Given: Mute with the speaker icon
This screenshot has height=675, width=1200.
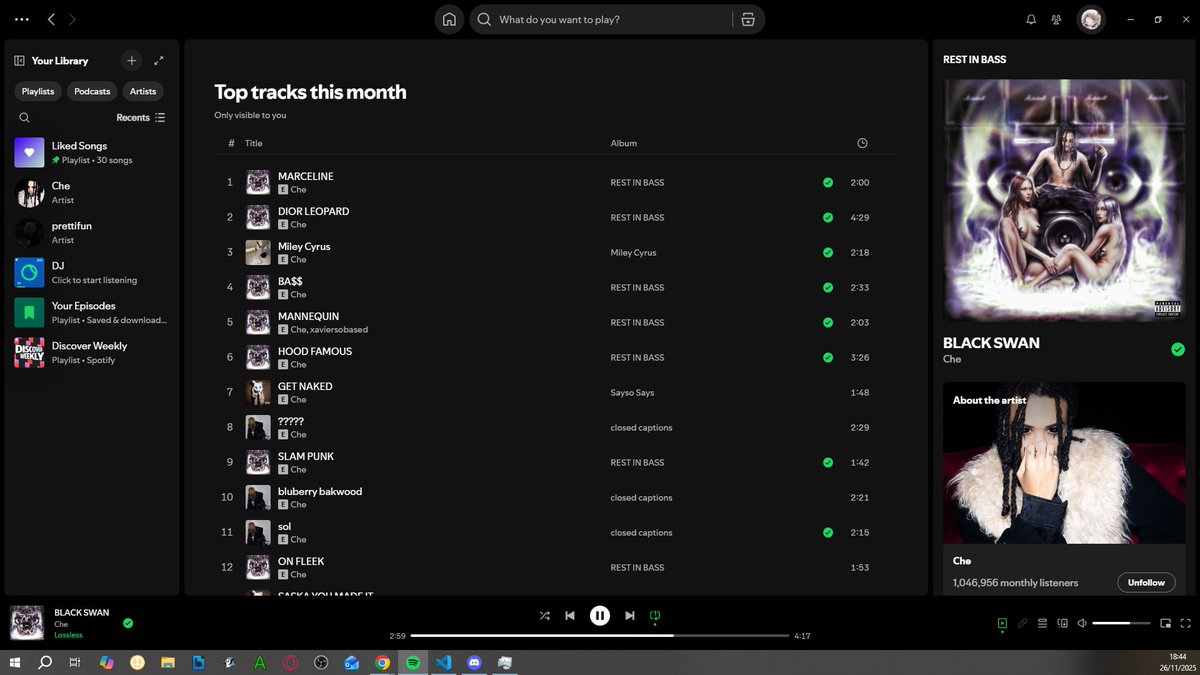Looking at the screenshot, I should [1082, 623].
